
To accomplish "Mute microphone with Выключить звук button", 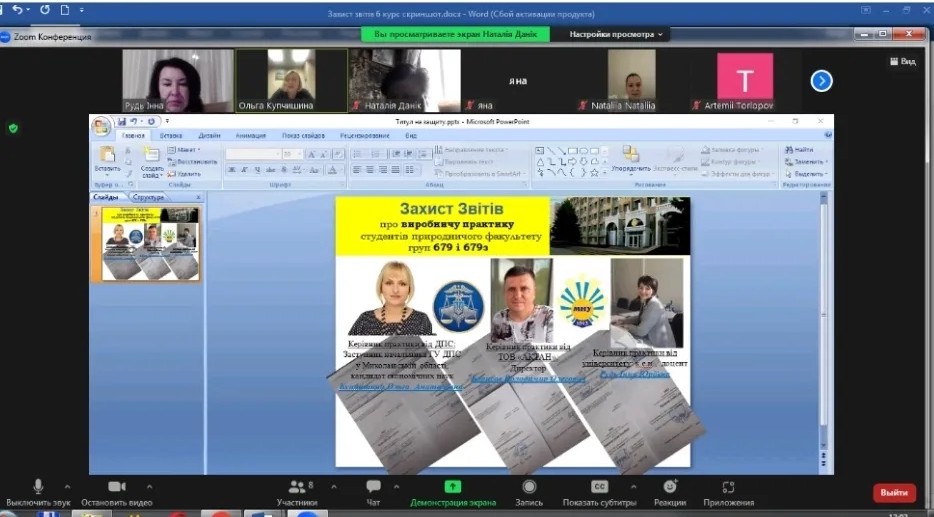I will [38, 488].
